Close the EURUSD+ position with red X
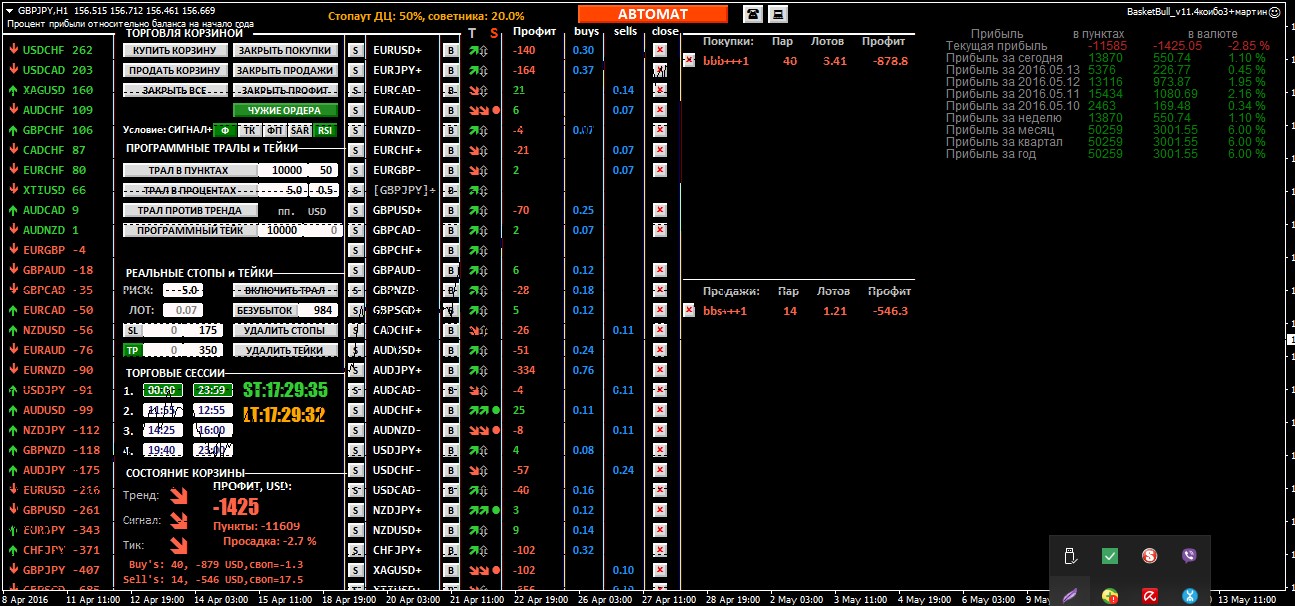The image size is (1295, 606). pos(660,50)
